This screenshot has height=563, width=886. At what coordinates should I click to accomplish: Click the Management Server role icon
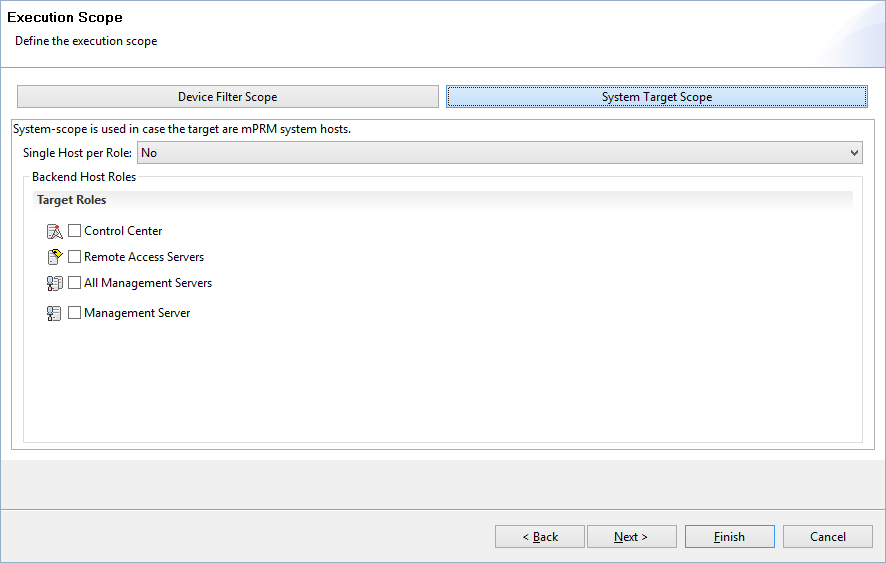coord(54,313)
